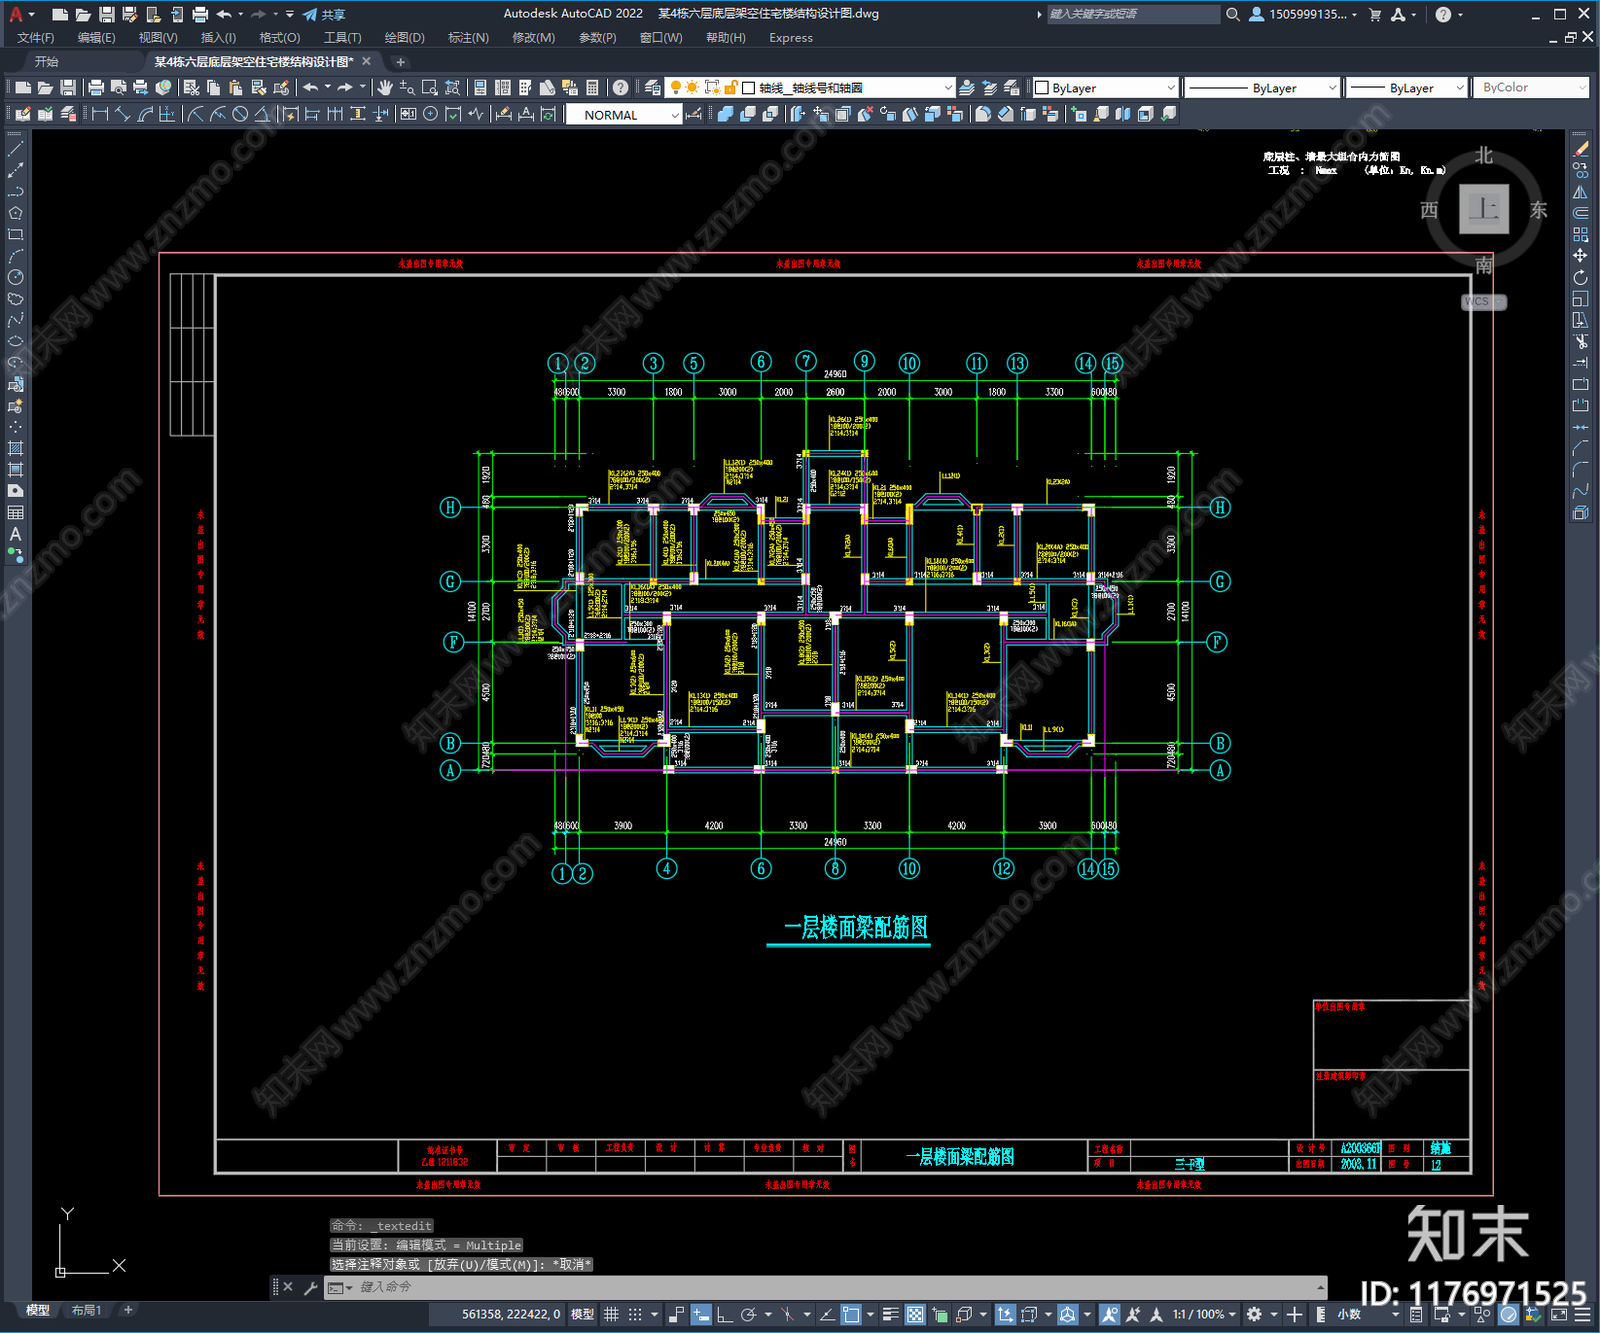The width and height of the screenshot is (1600, 1333).
Task: Open the Layer Properties manager icon
Action: point(653,88)
